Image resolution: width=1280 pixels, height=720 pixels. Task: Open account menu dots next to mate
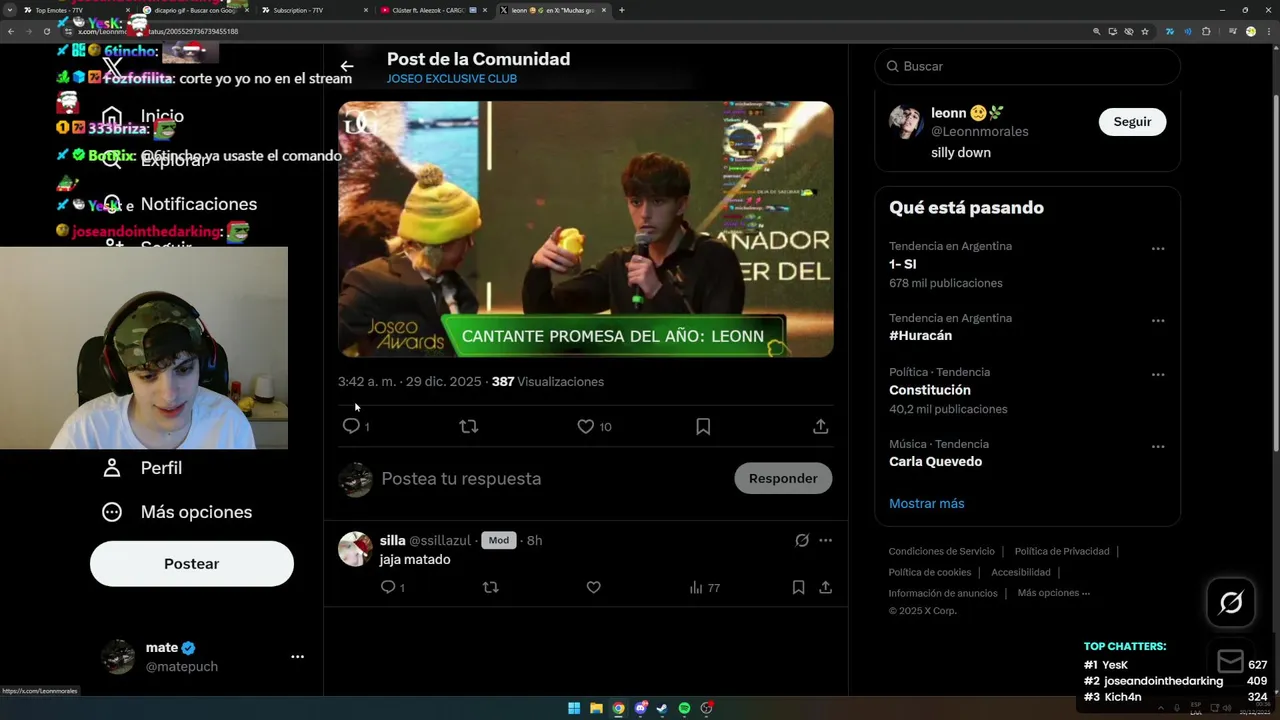coord(297,657)
